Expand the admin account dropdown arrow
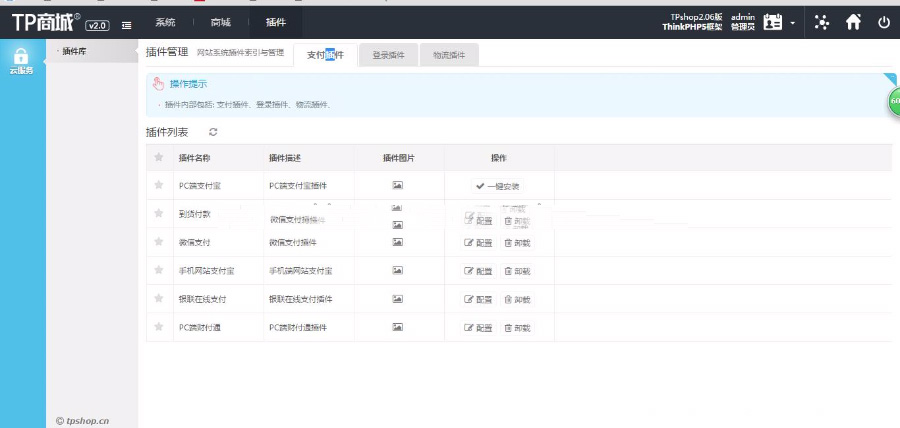This screenshot has height=428, width=900. pos(793,23)
